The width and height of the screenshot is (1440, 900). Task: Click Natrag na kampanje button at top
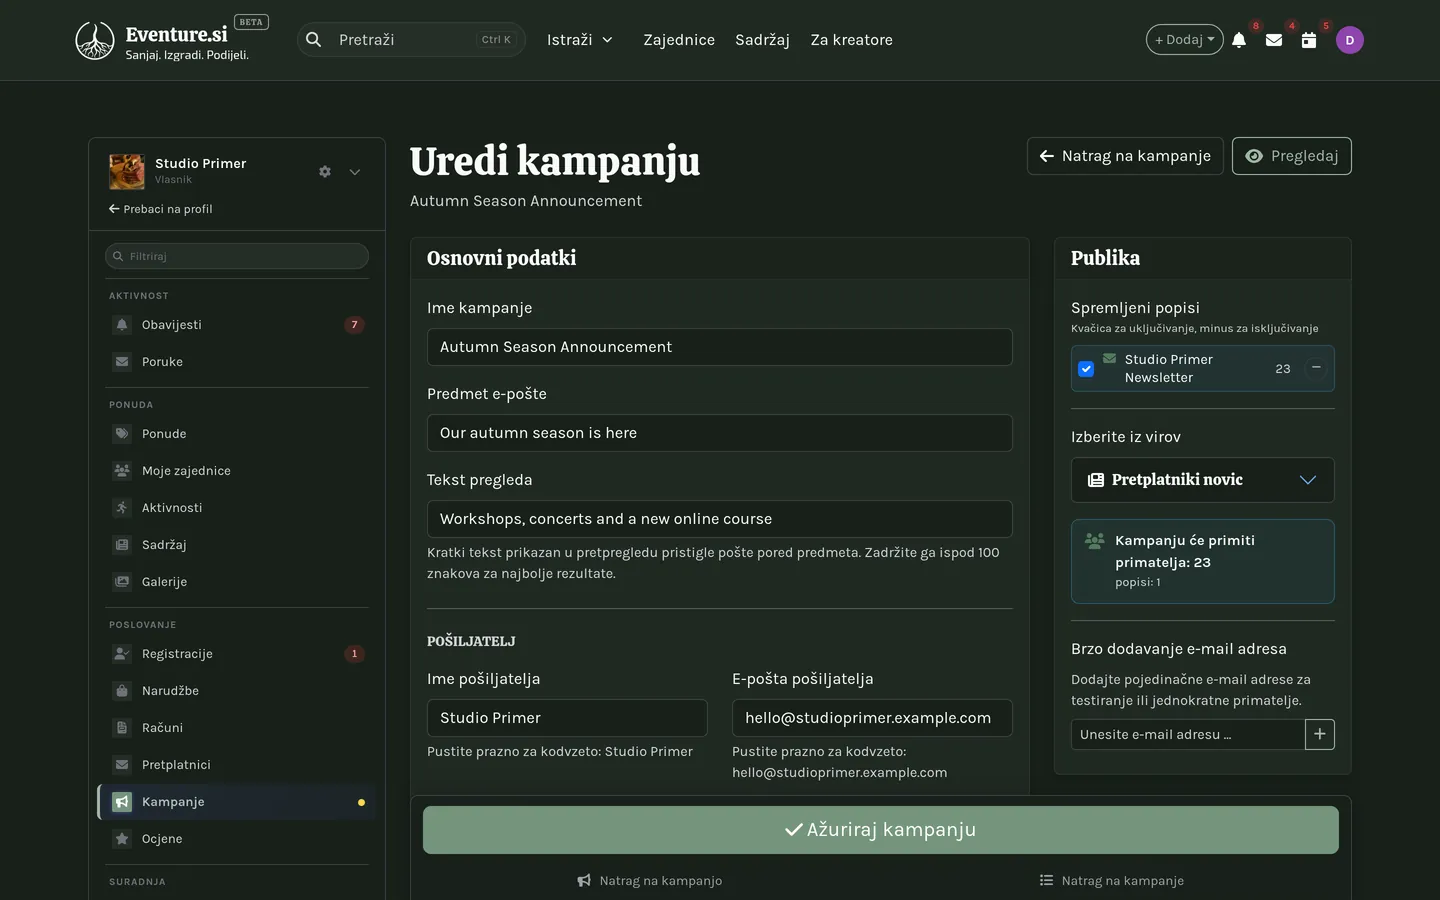[1125, 156]
